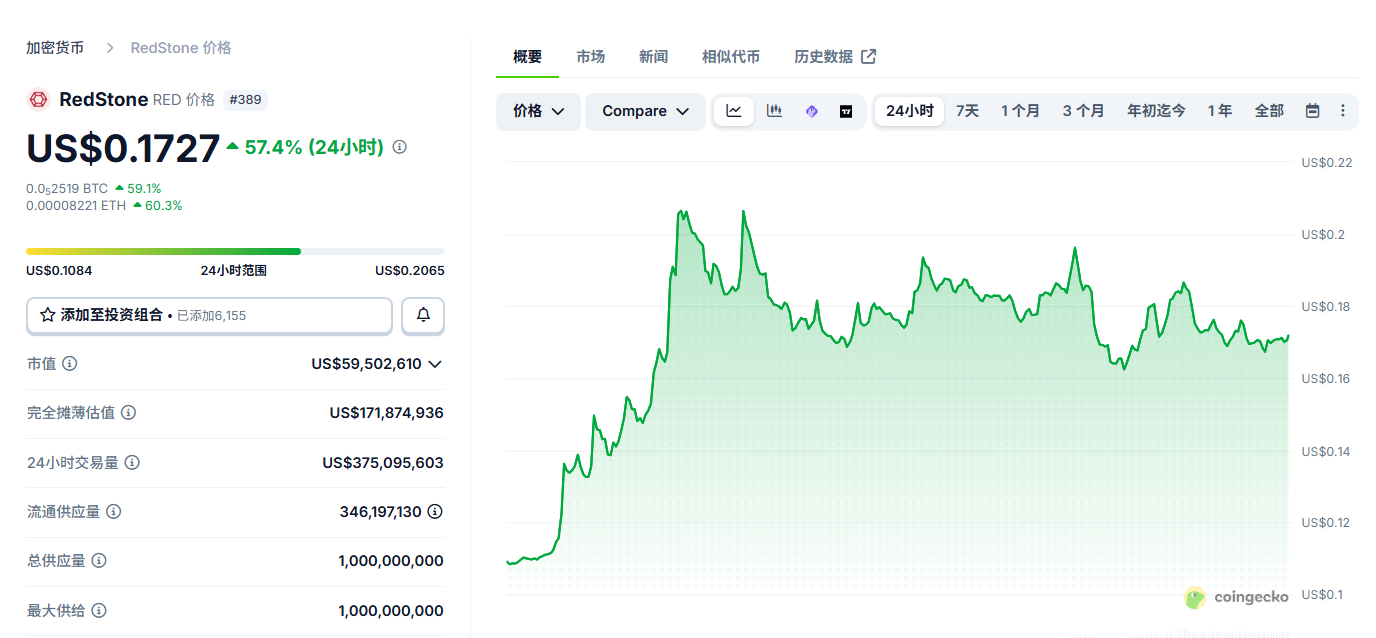
Task: Select 24小时 time range
Action: point(909,111)
